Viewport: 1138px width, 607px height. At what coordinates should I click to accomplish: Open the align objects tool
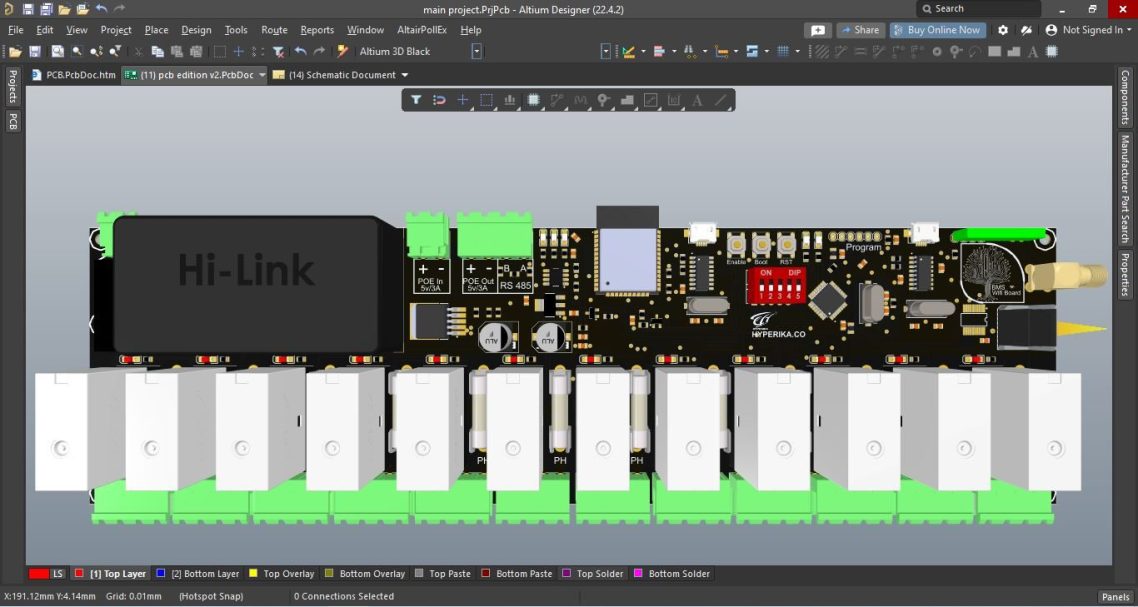509,100
